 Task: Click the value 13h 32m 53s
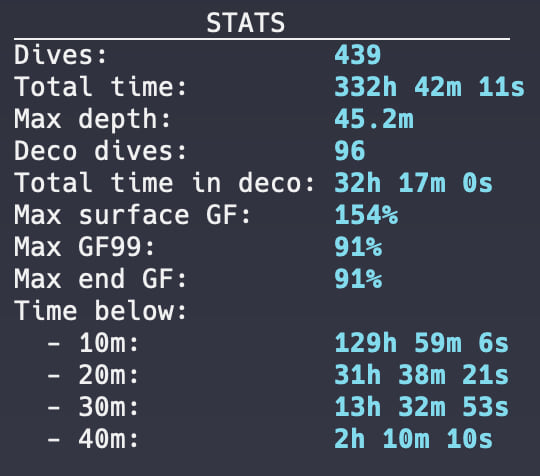point(422,406)
